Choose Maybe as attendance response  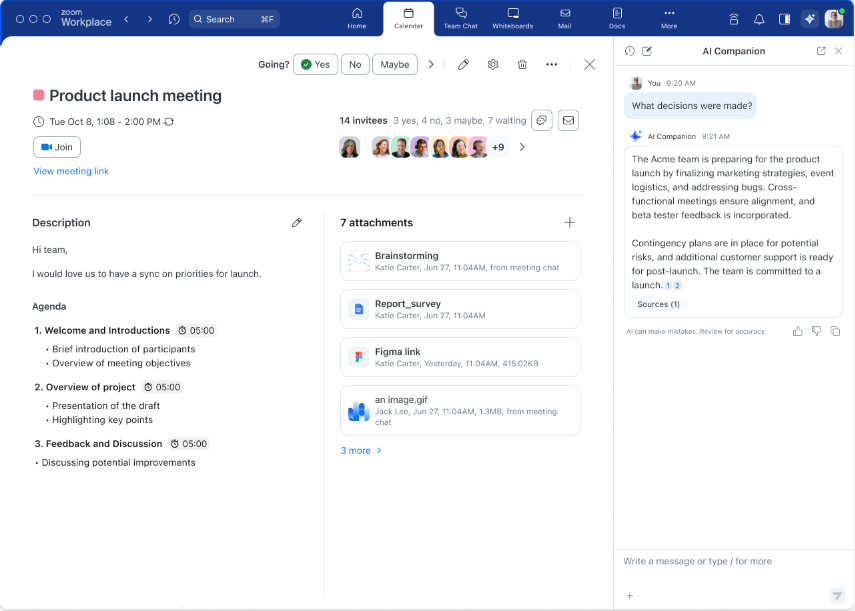(395, 64)
